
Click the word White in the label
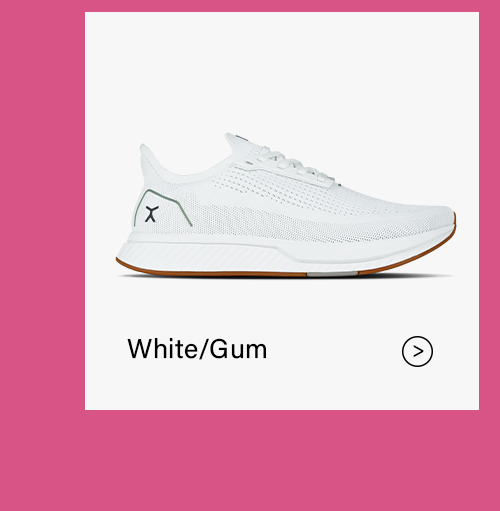pos(161,349)
